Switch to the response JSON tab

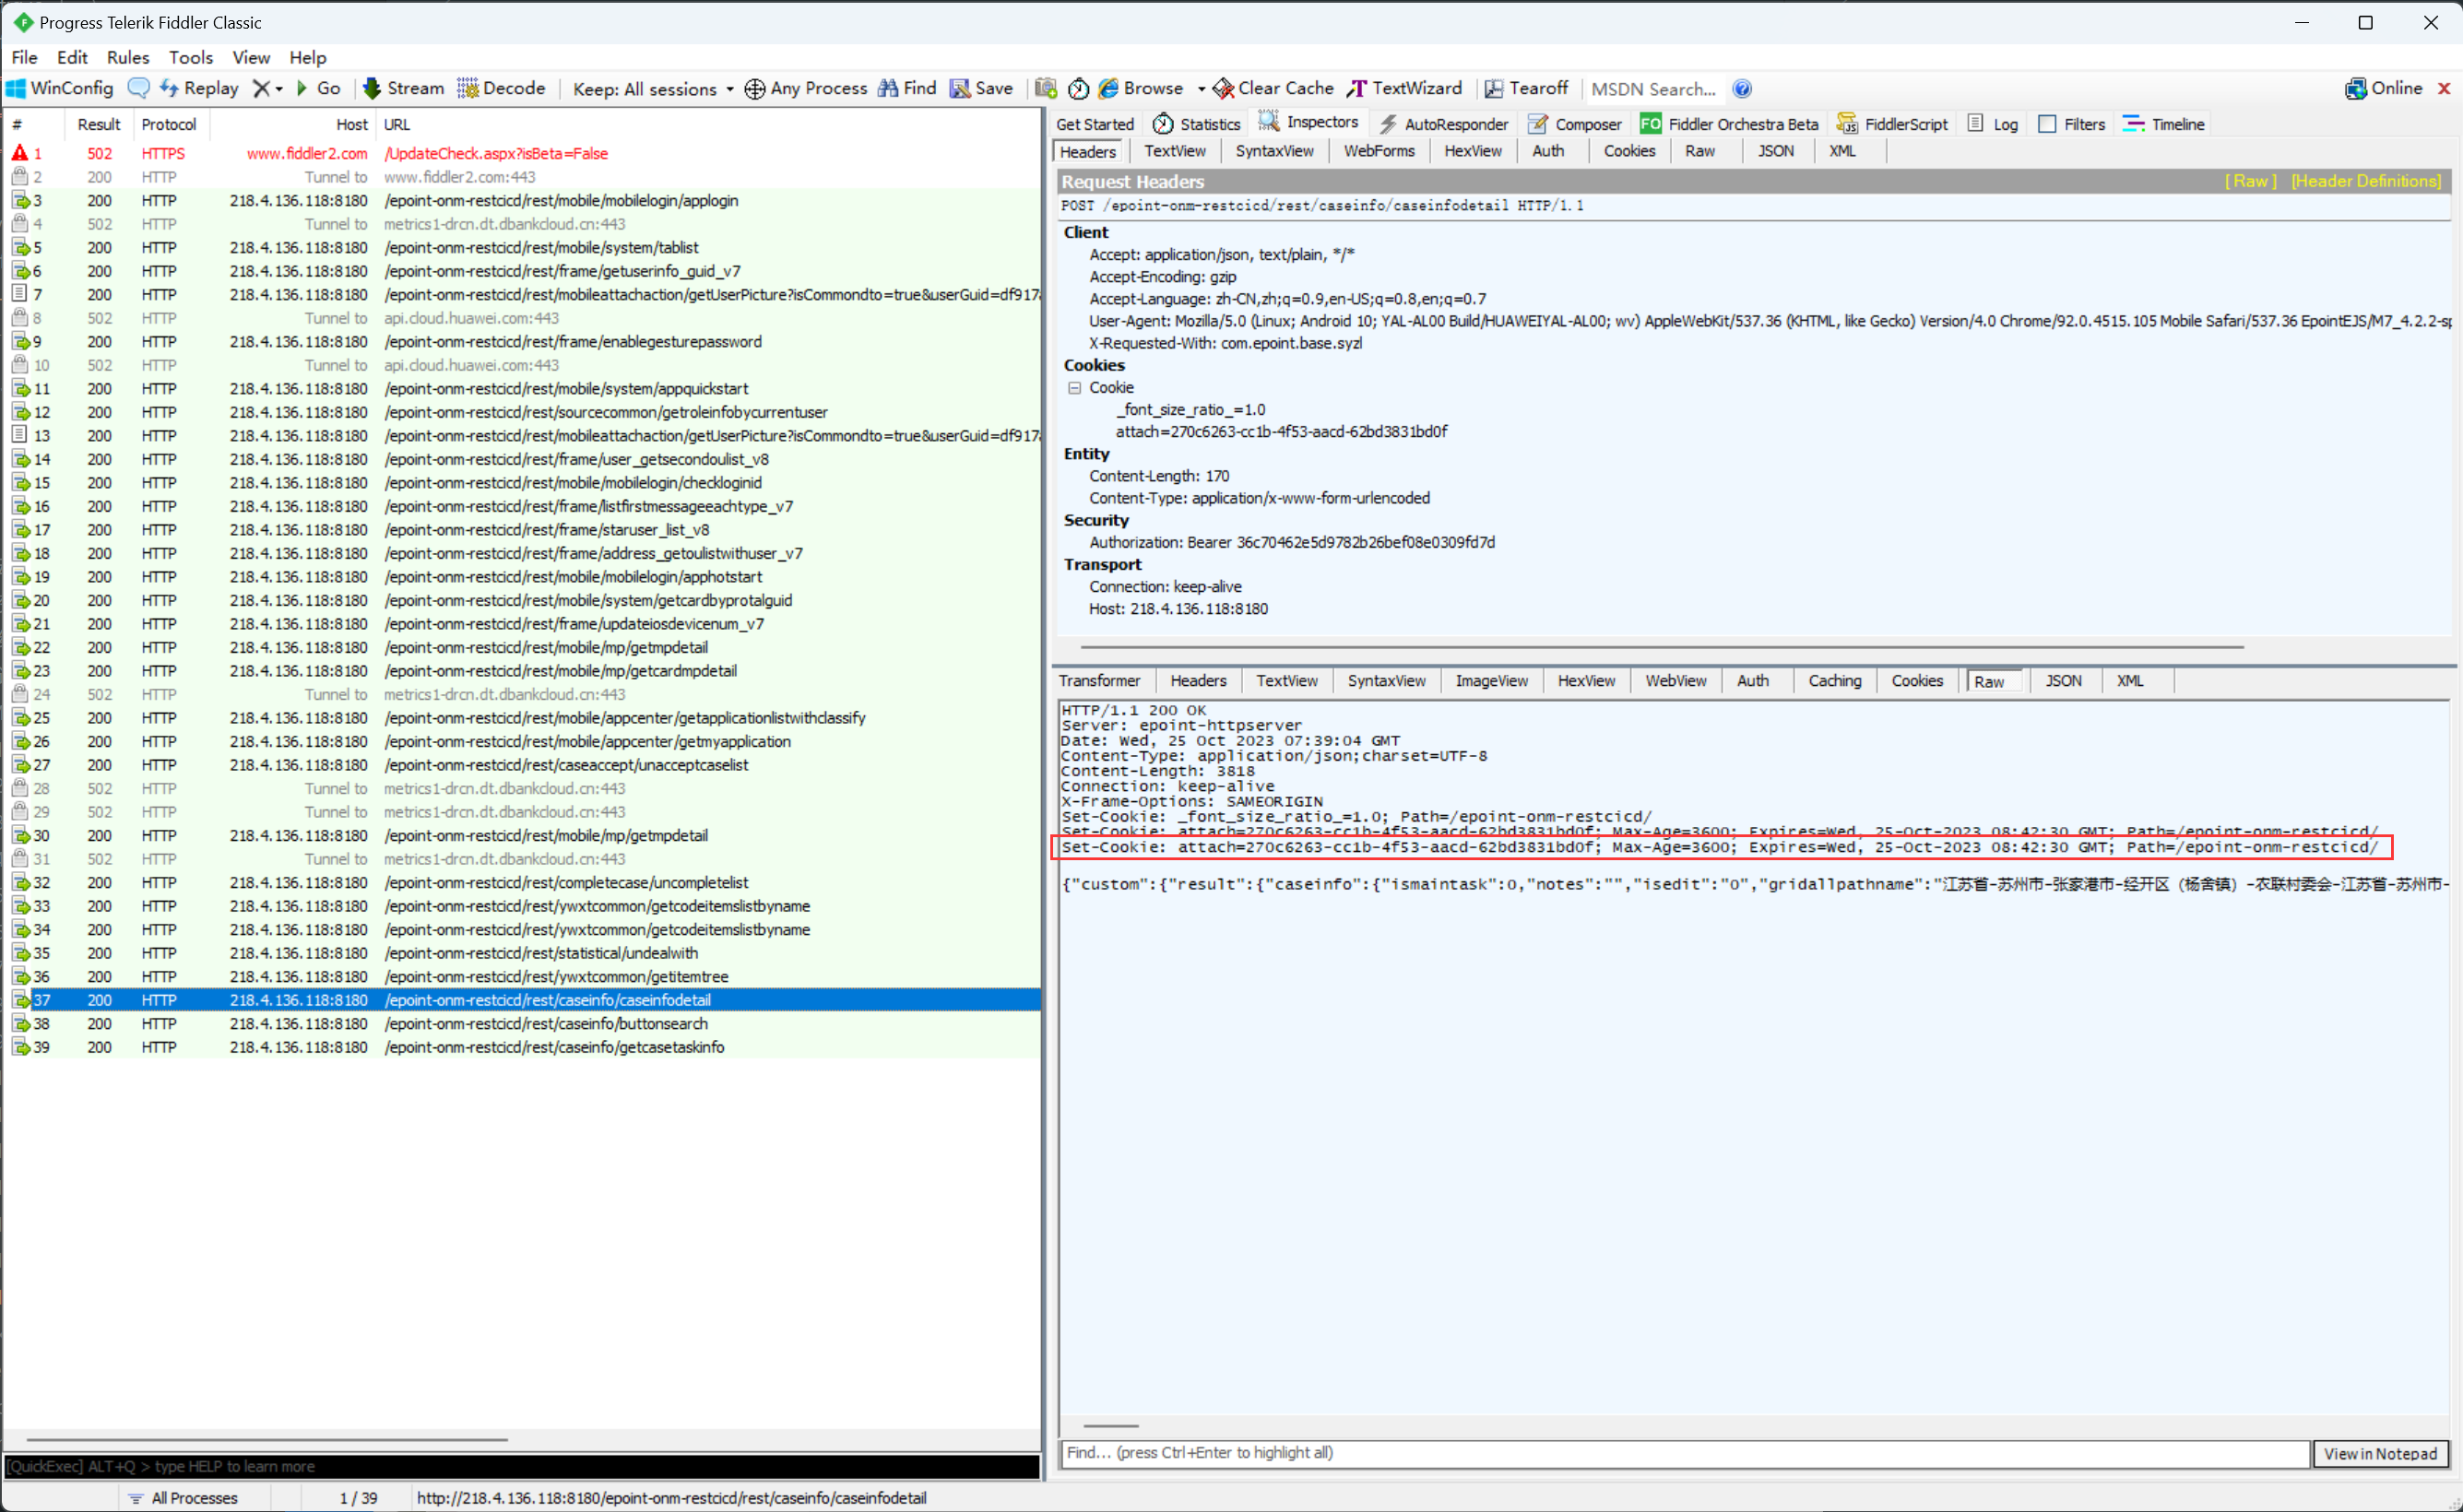coord(2062,680)
